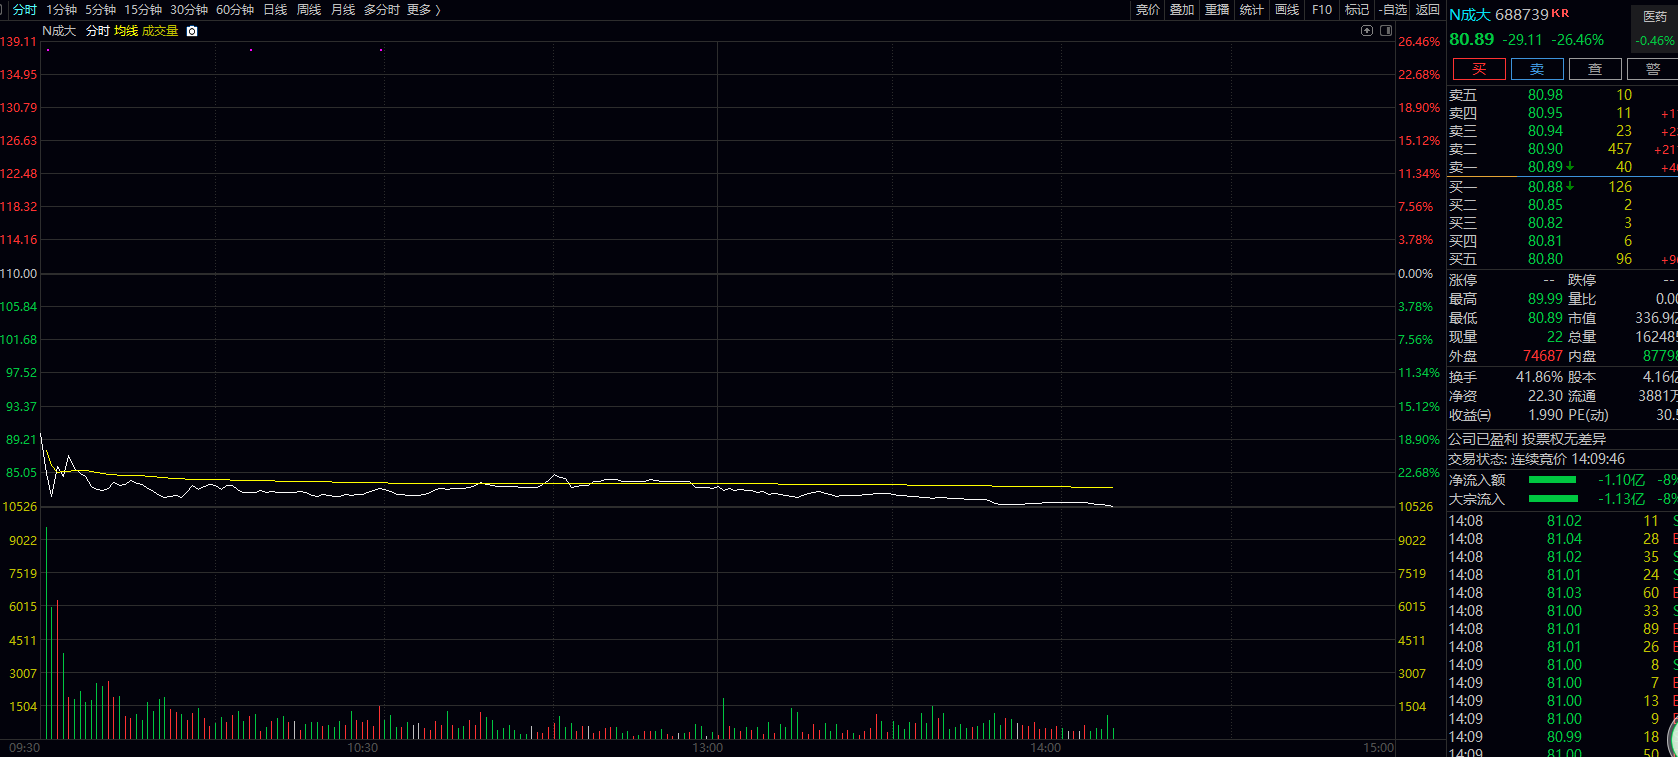The width and height of the screenshot is (1678, 757).
Task: Click the red 买 buy button
Action: (x=1479, y=69)
